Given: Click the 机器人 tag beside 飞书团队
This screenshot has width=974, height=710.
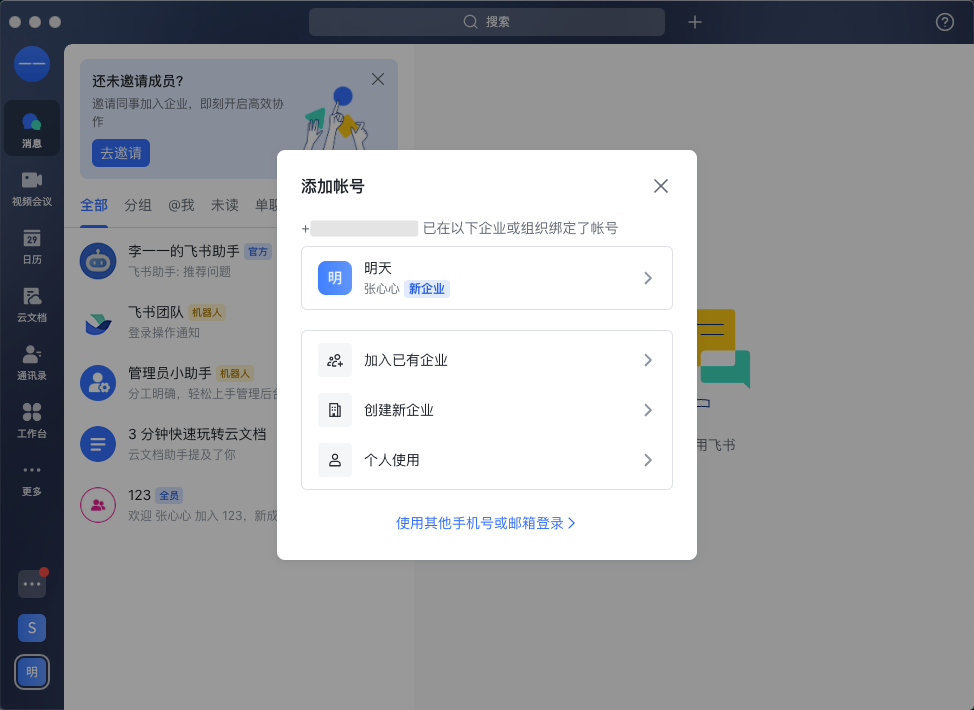Looking at the screenshot, I should click(207, 312).
